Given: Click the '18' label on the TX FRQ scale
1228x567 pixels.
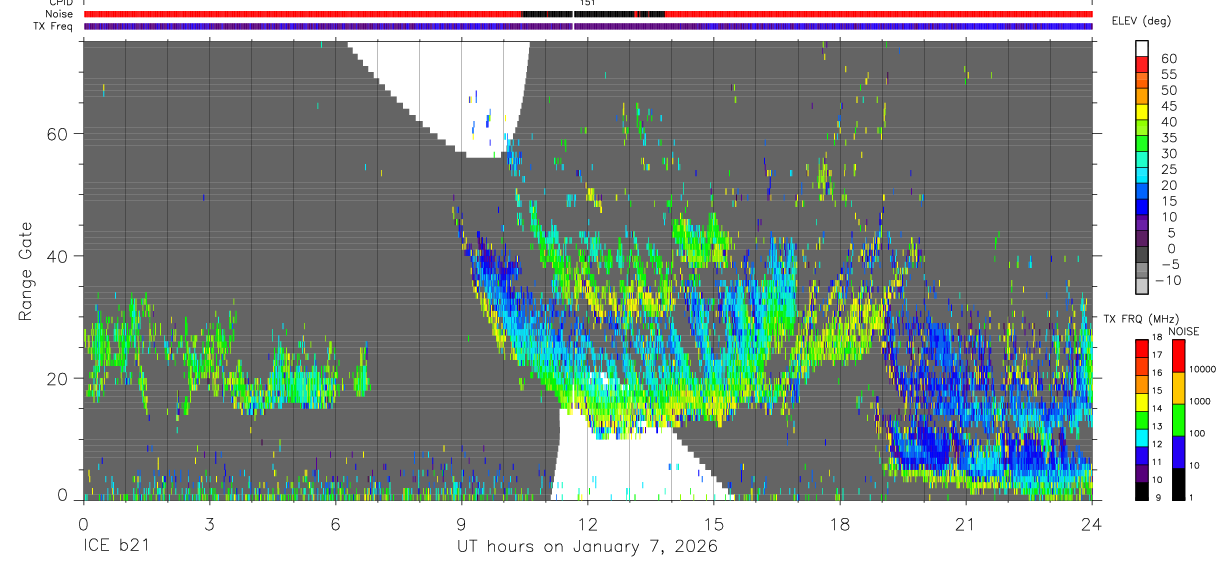Looking at the screenshot, I should (1157, 337).
